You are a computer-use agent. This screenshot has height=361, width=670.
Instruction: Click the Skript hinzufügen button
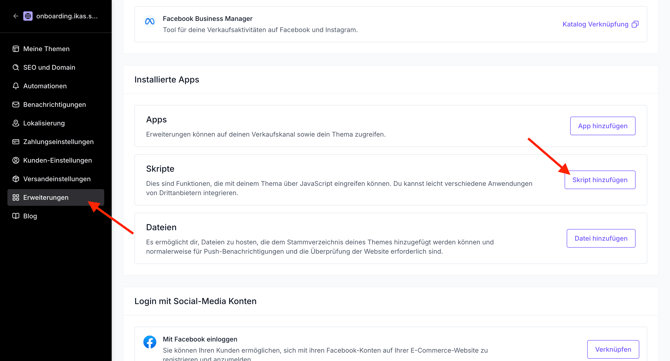[x=600, y=180]
